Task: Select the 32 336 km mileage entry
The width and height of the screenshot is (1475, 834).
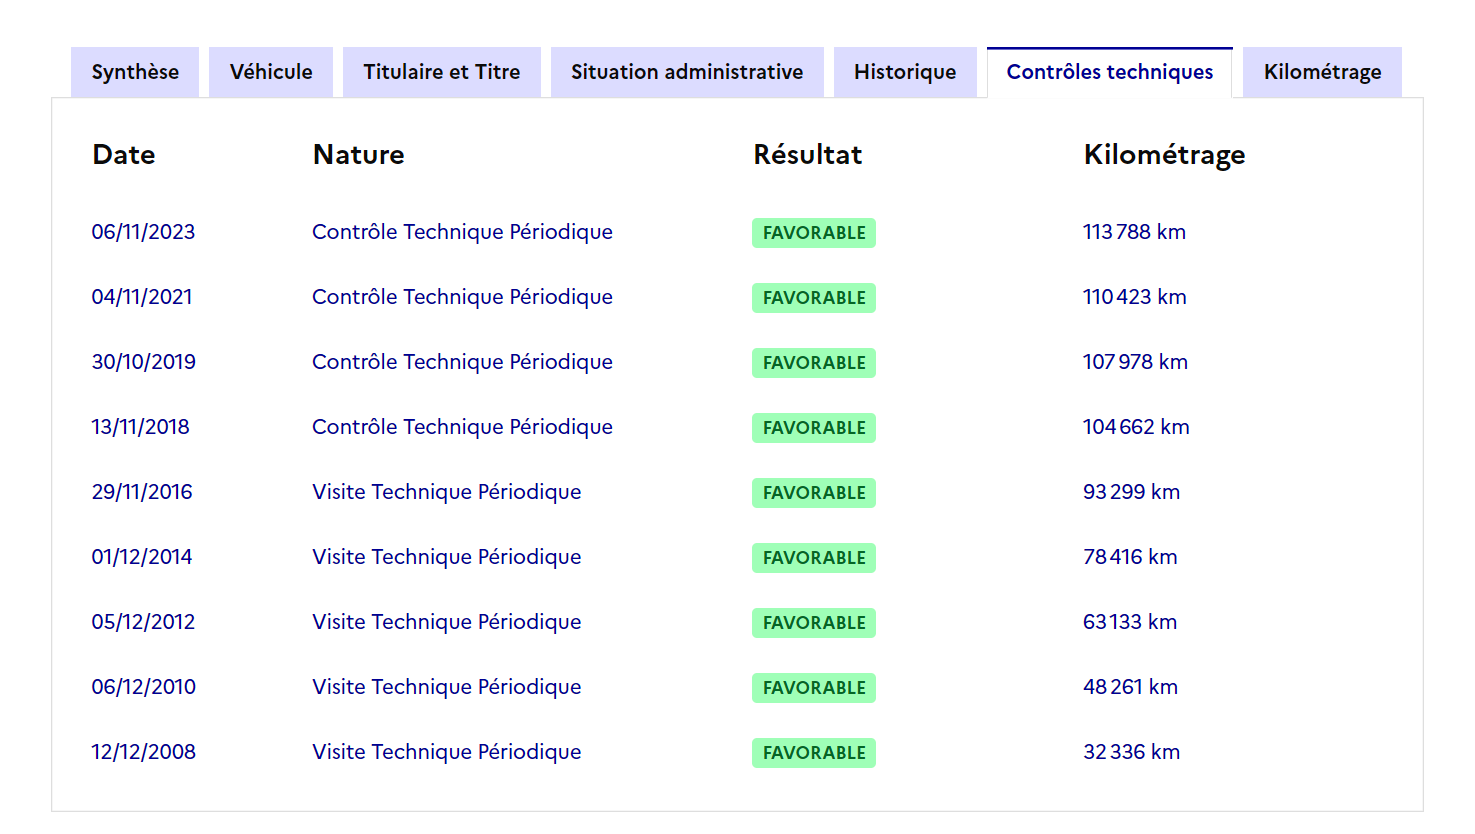Action: tap(1131, 752)
